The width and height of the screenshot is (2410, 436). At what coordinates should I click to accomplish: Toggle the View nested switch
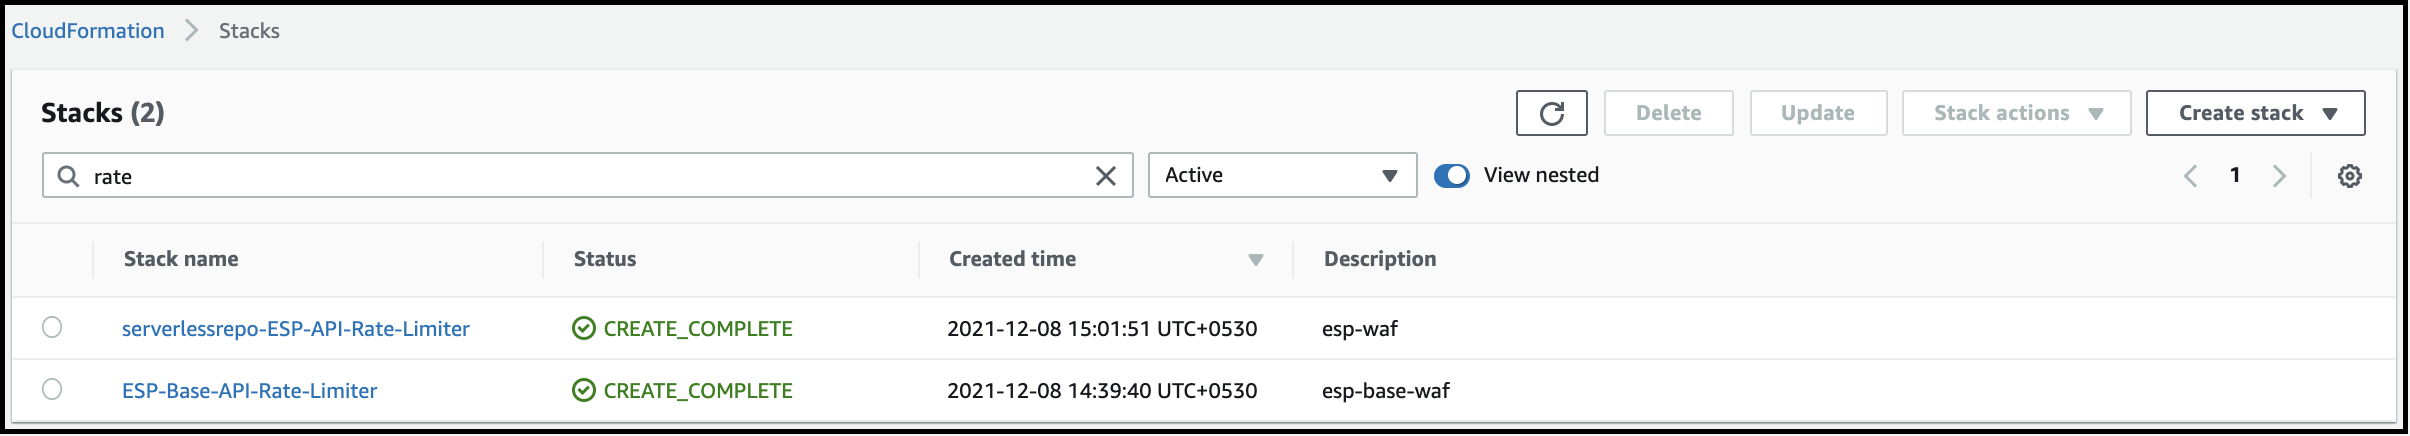(1451, 176)
